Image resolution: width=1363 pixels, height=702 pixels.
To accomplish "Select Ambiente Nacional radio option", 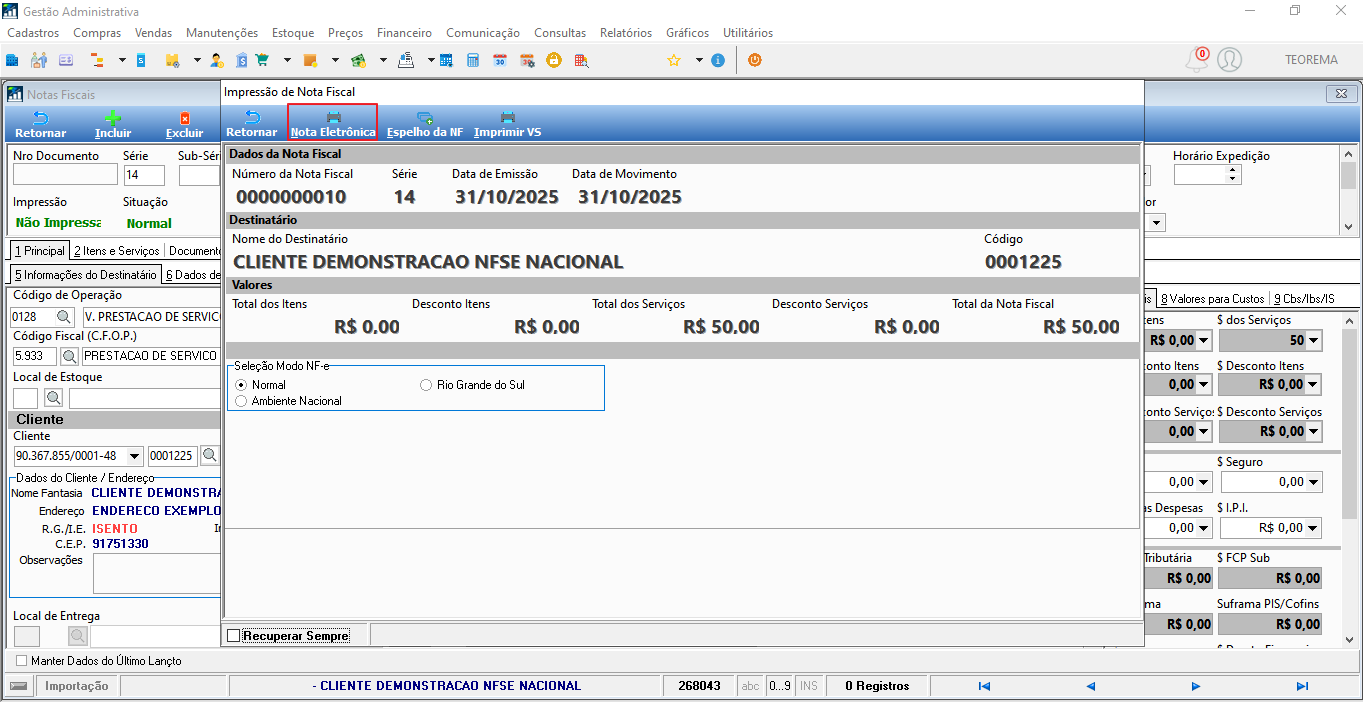I will point(240,401).
